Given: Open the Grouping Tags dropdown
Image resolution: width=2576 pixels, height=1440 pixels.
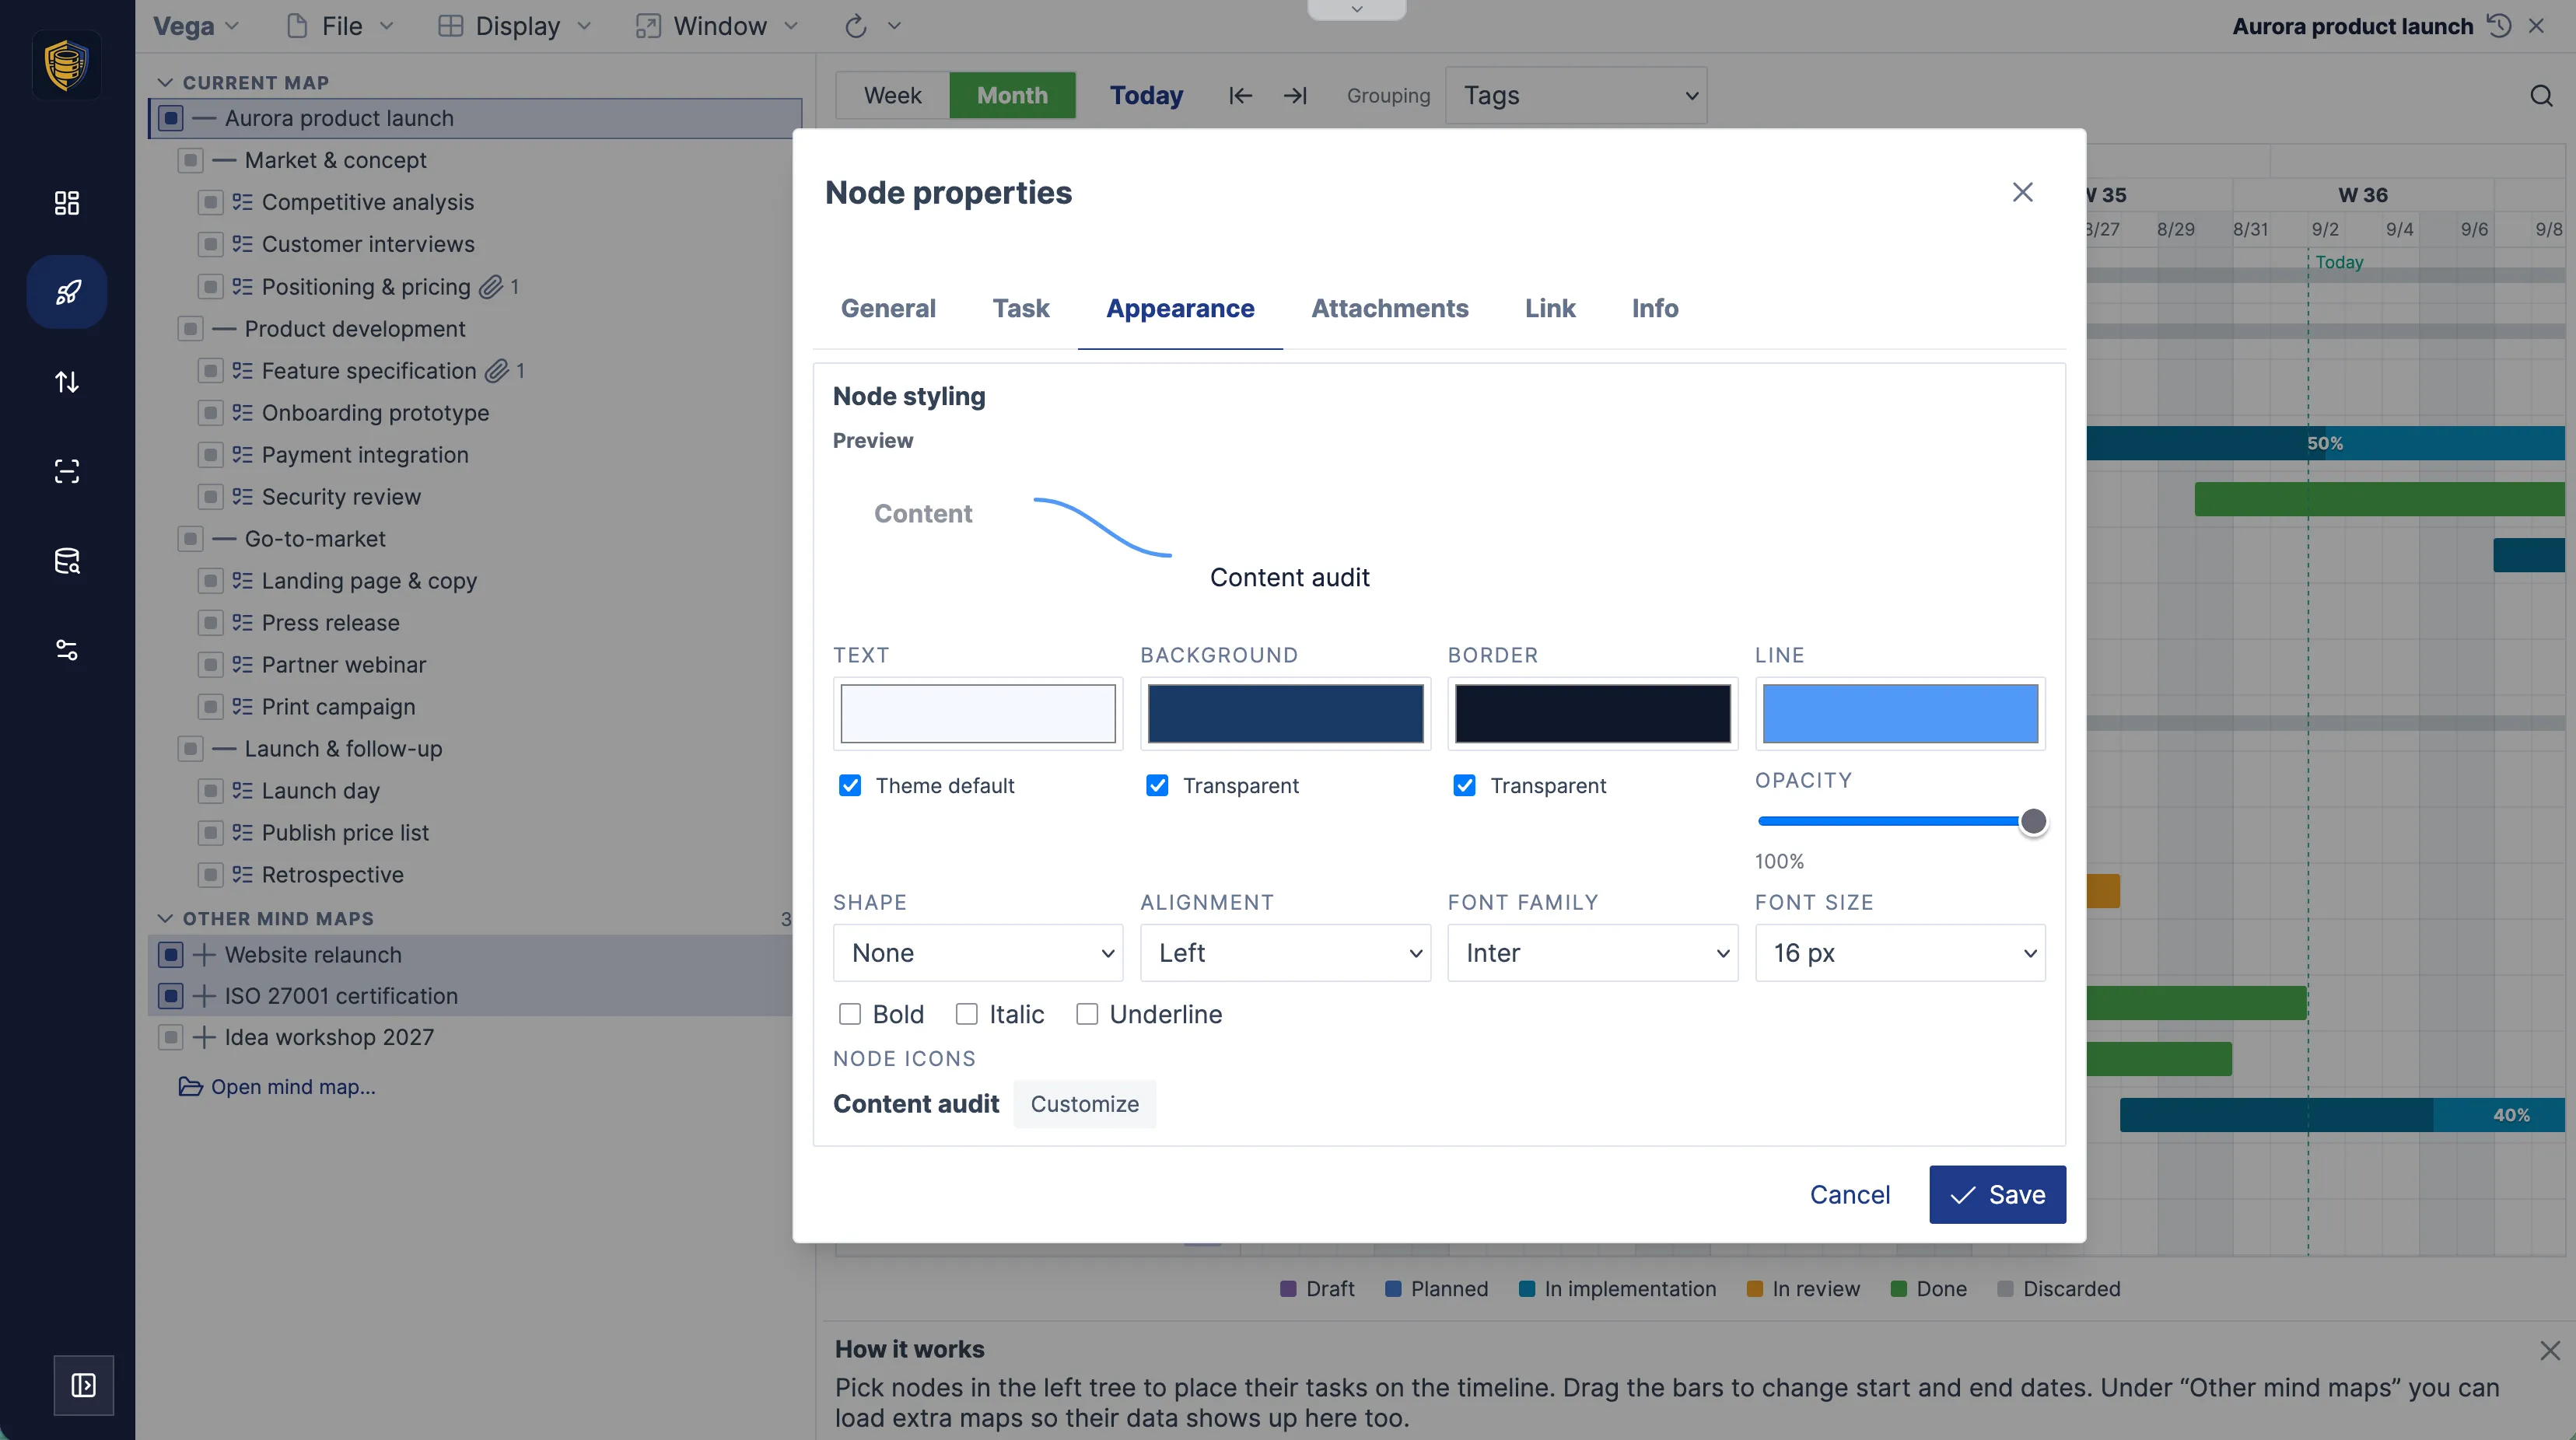Looking at the screenshot, I should click(x=1576, y=96).
